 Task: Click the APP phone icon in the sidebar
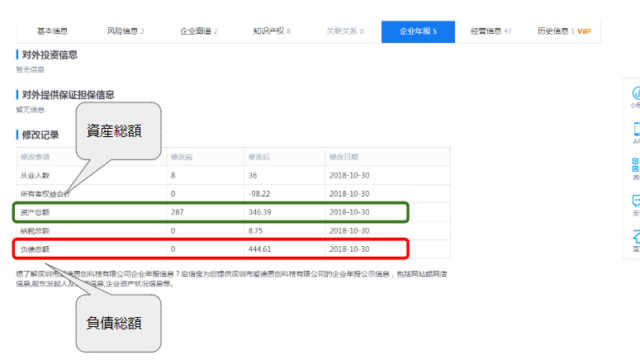point(636,129)
